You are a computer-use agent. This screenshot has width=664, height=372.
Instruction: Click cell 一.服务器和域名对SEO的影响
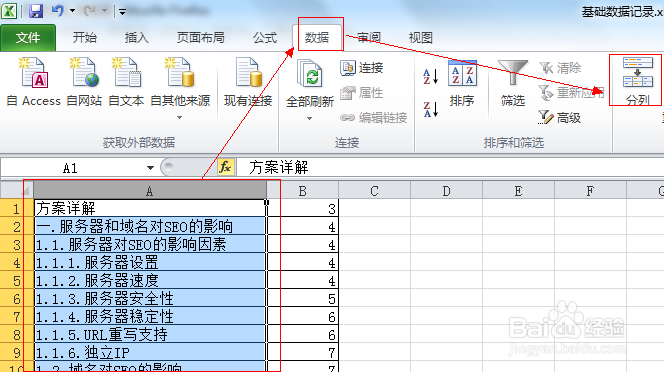[150, 227]
